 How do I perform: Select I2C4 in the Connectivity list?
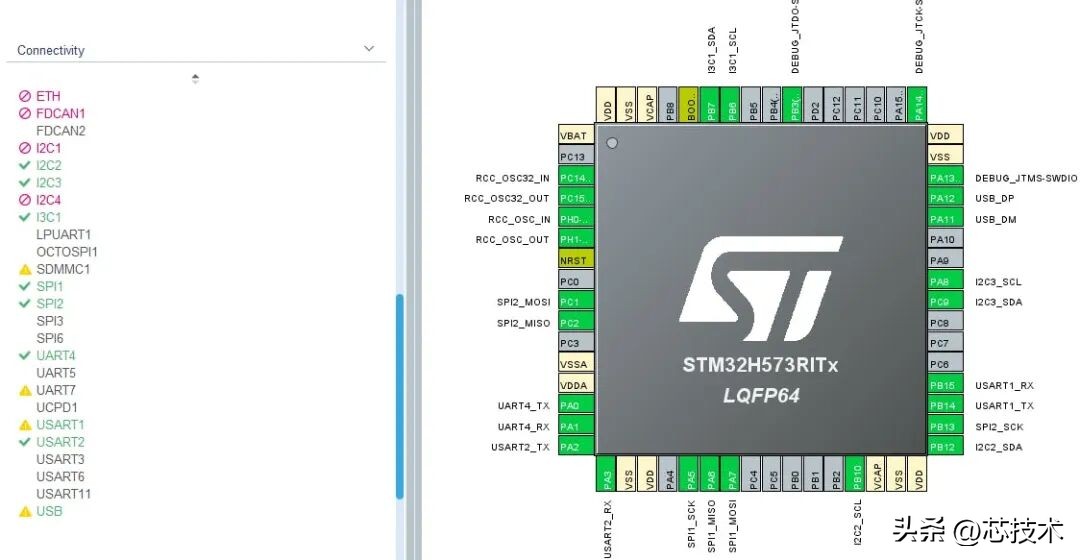48,199
